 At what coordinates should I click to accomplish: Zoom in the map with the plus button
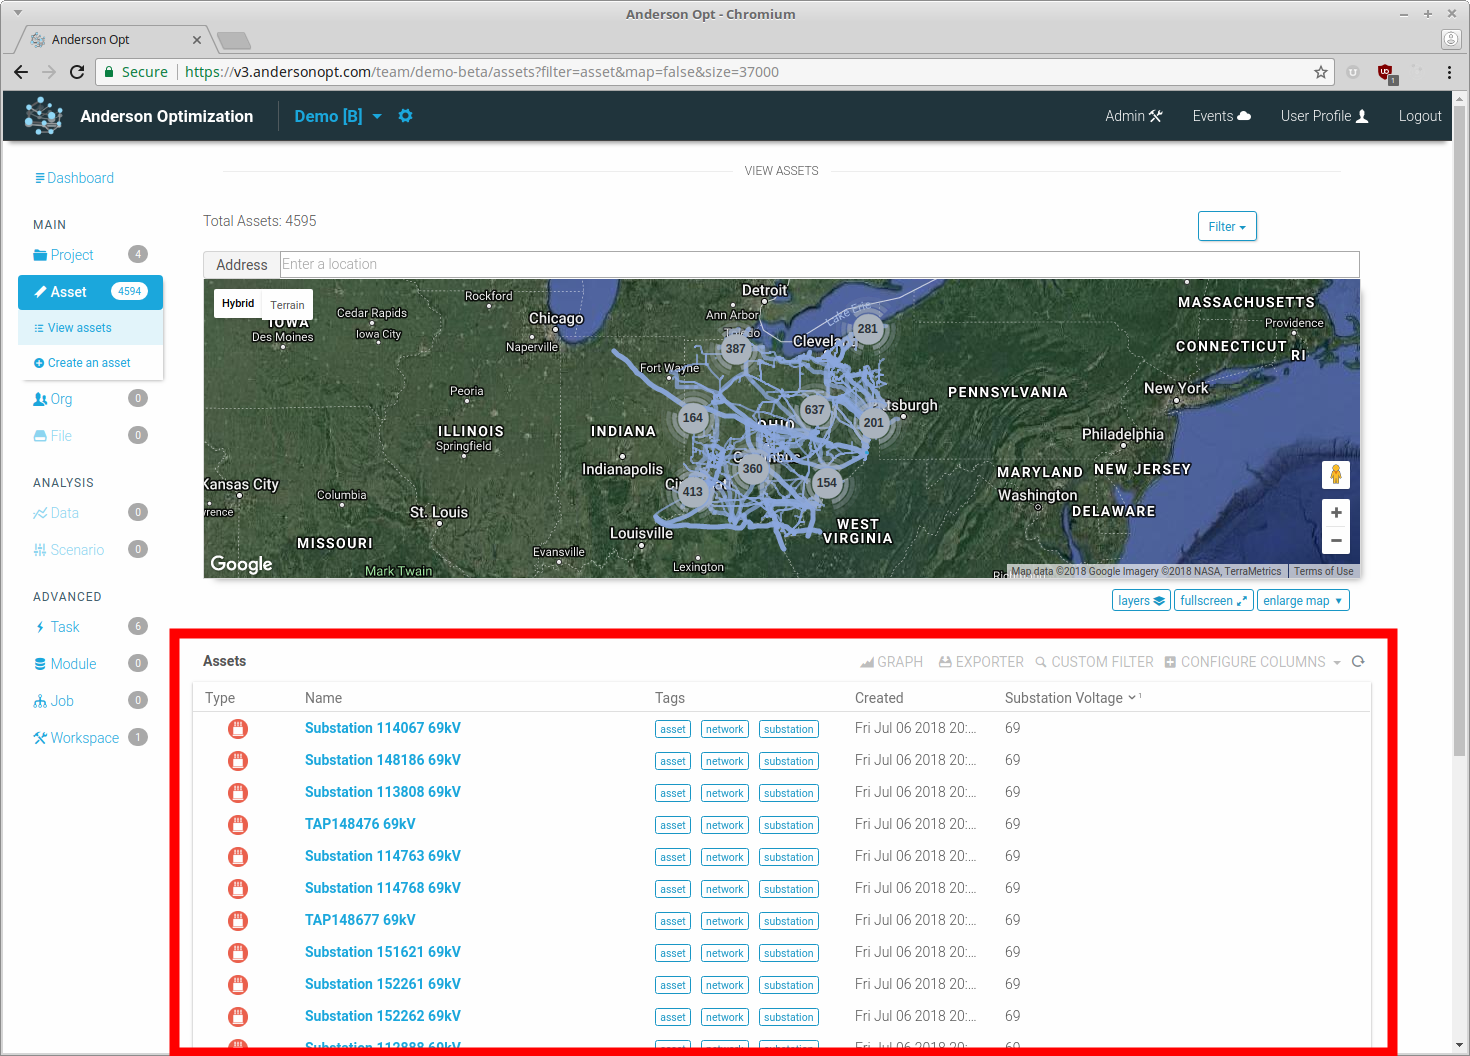1335,513
